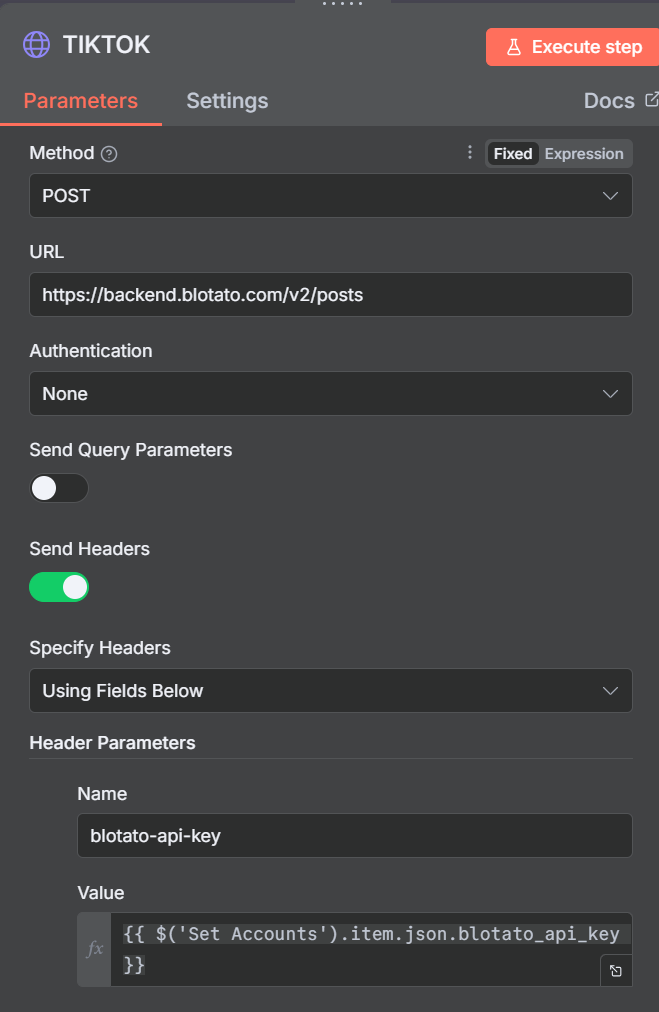659x1012 pixels.
Task: Click the Execute step button
Action: (x=573, y=47)
